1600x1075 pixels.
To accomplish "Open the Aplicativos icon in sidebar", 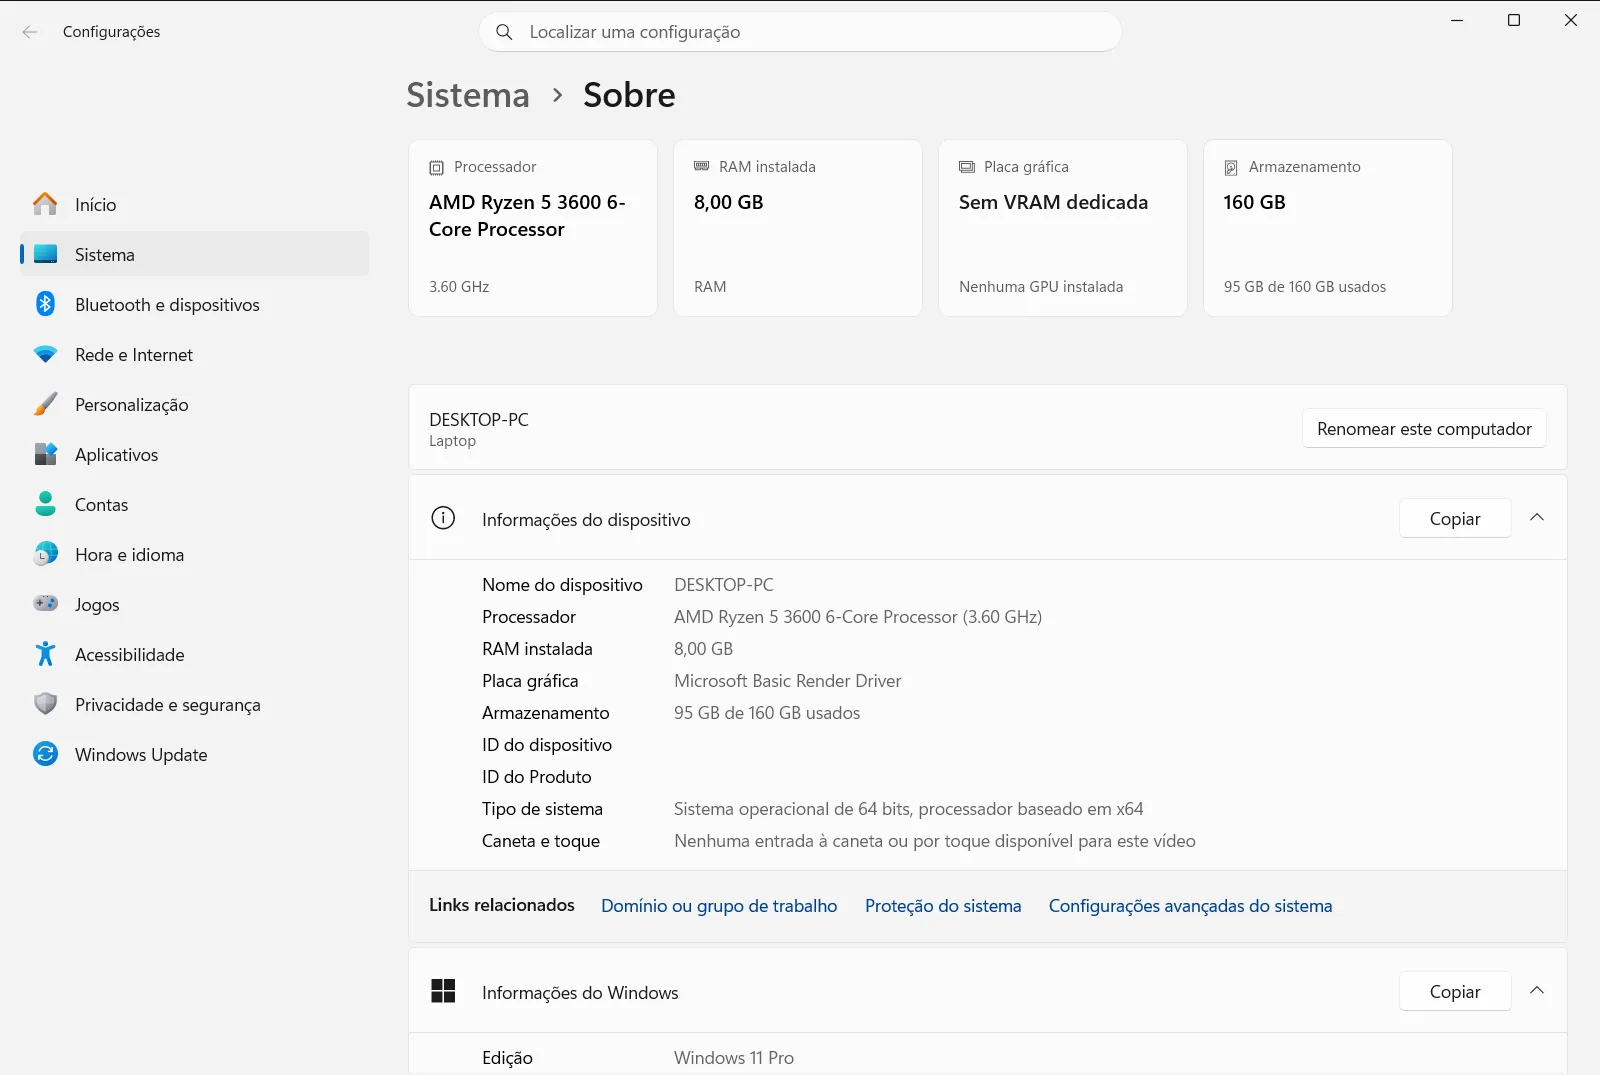I will coord(45,454).
